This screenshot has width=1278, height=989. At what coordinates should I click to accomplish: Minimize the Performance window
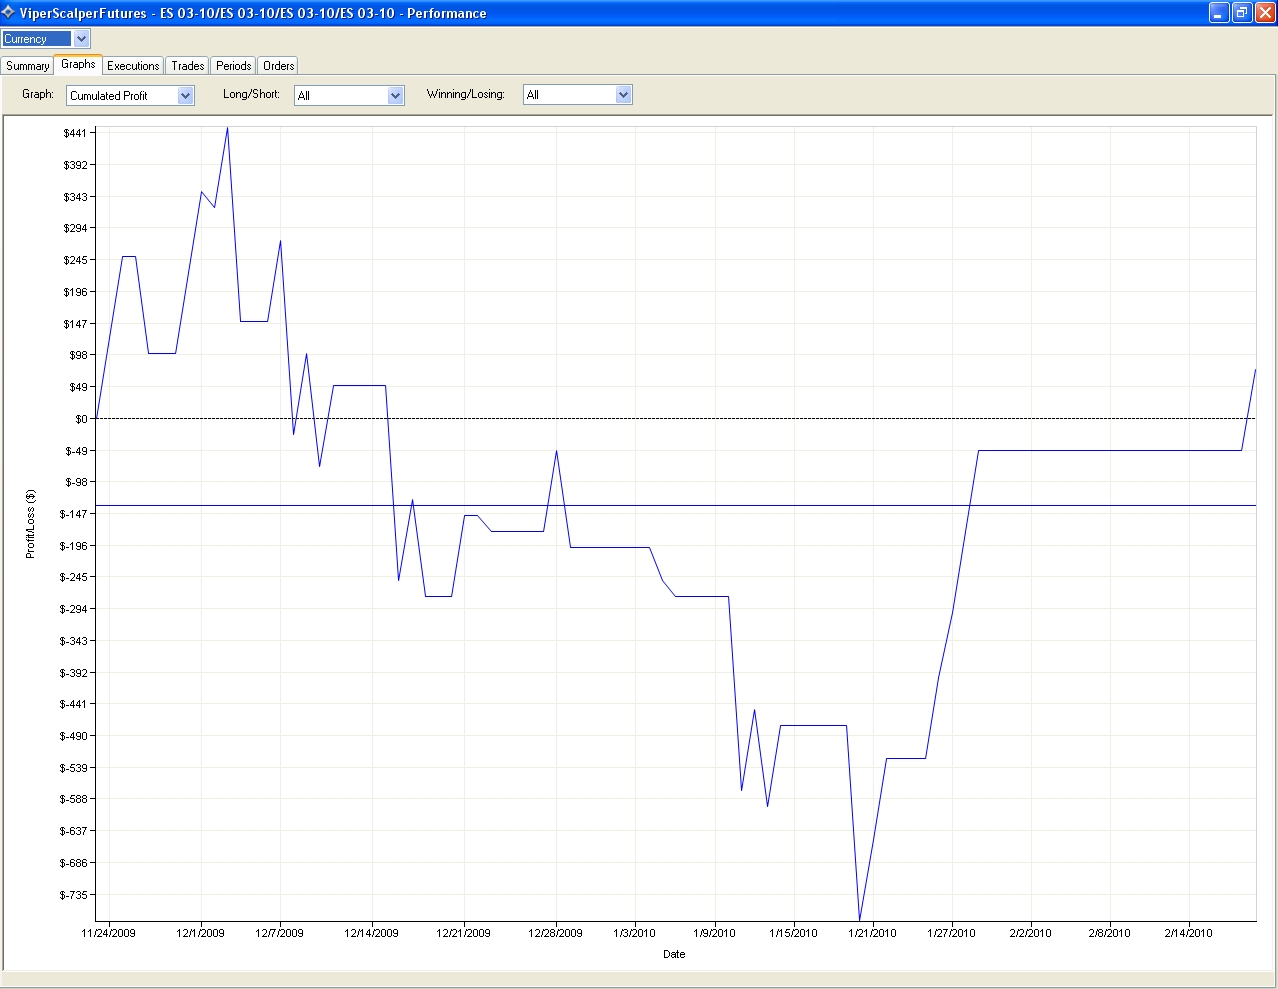click(1219, 13)
